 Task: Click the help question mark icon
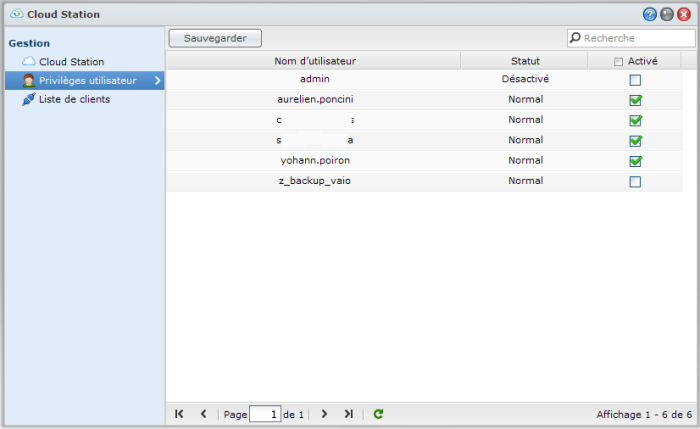(x=650, y=15)
